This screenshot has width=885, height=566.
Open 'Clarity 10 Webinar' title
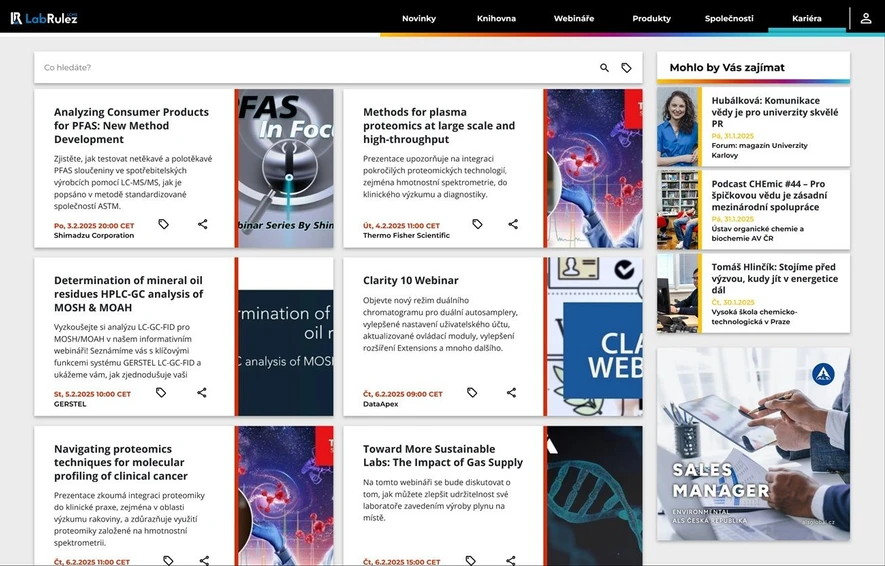point(410,280)
